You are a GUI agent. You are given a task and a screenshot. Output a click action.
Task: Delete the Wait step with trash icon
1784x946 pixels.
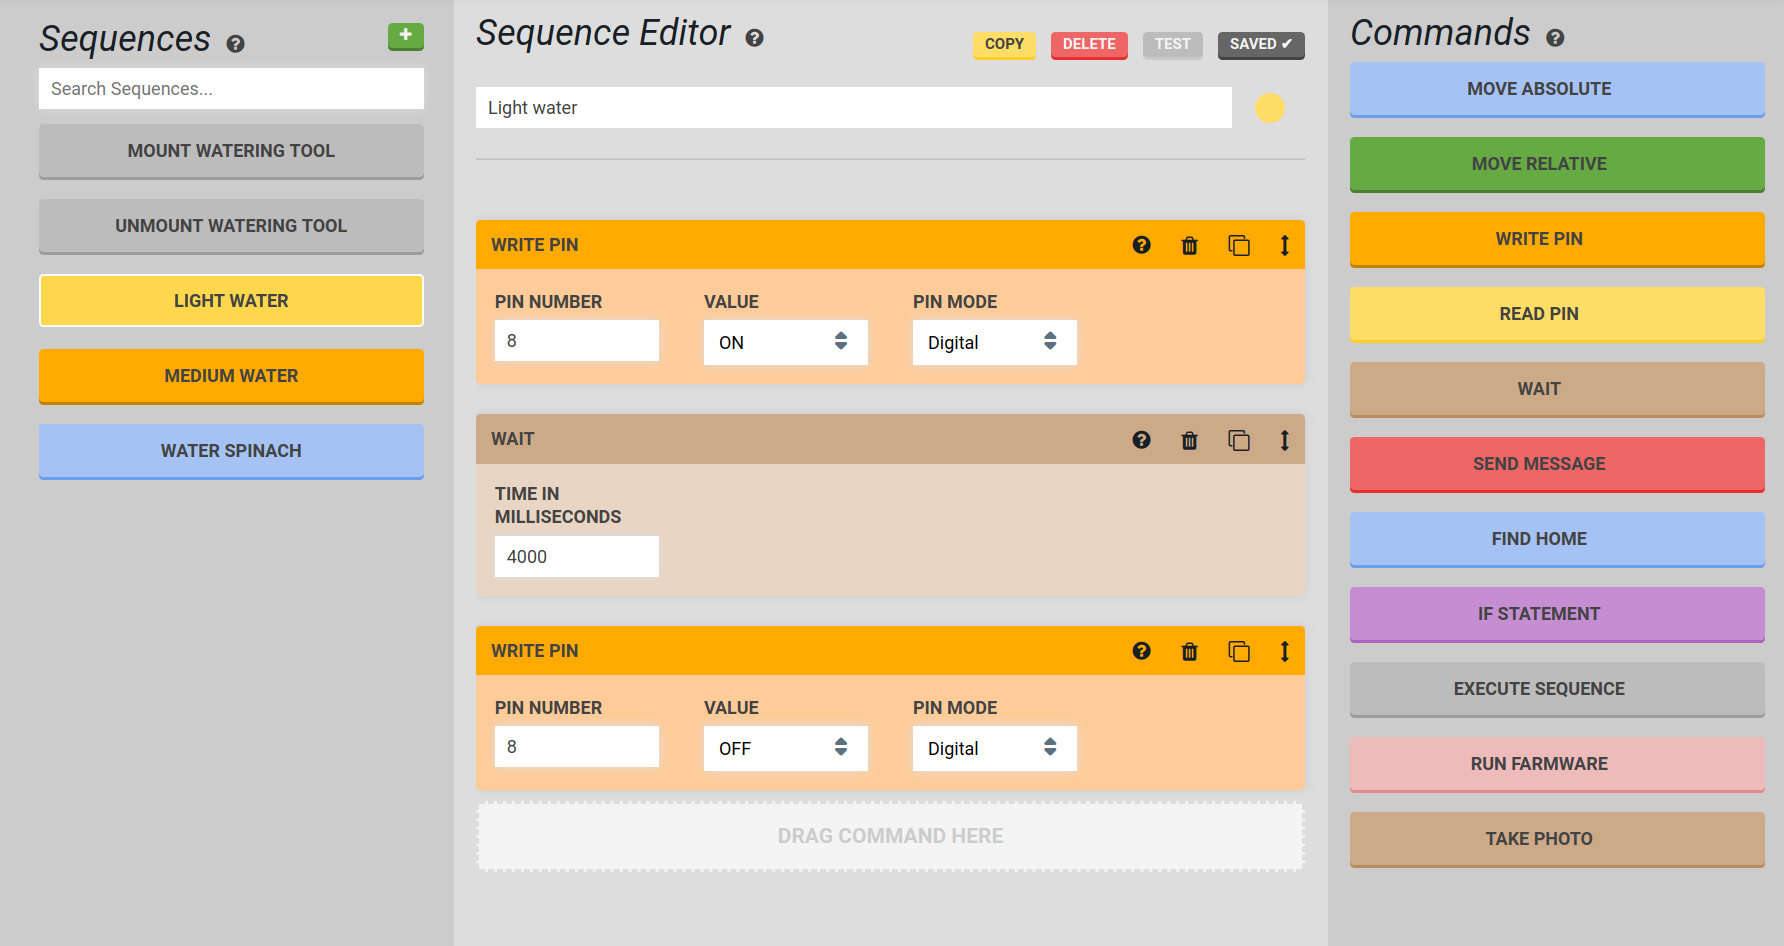(x=1189, y=440)
